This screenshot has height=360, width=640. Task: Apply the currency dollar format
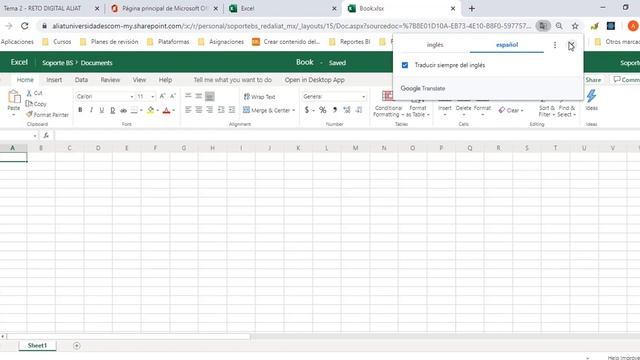pos(307,110)
